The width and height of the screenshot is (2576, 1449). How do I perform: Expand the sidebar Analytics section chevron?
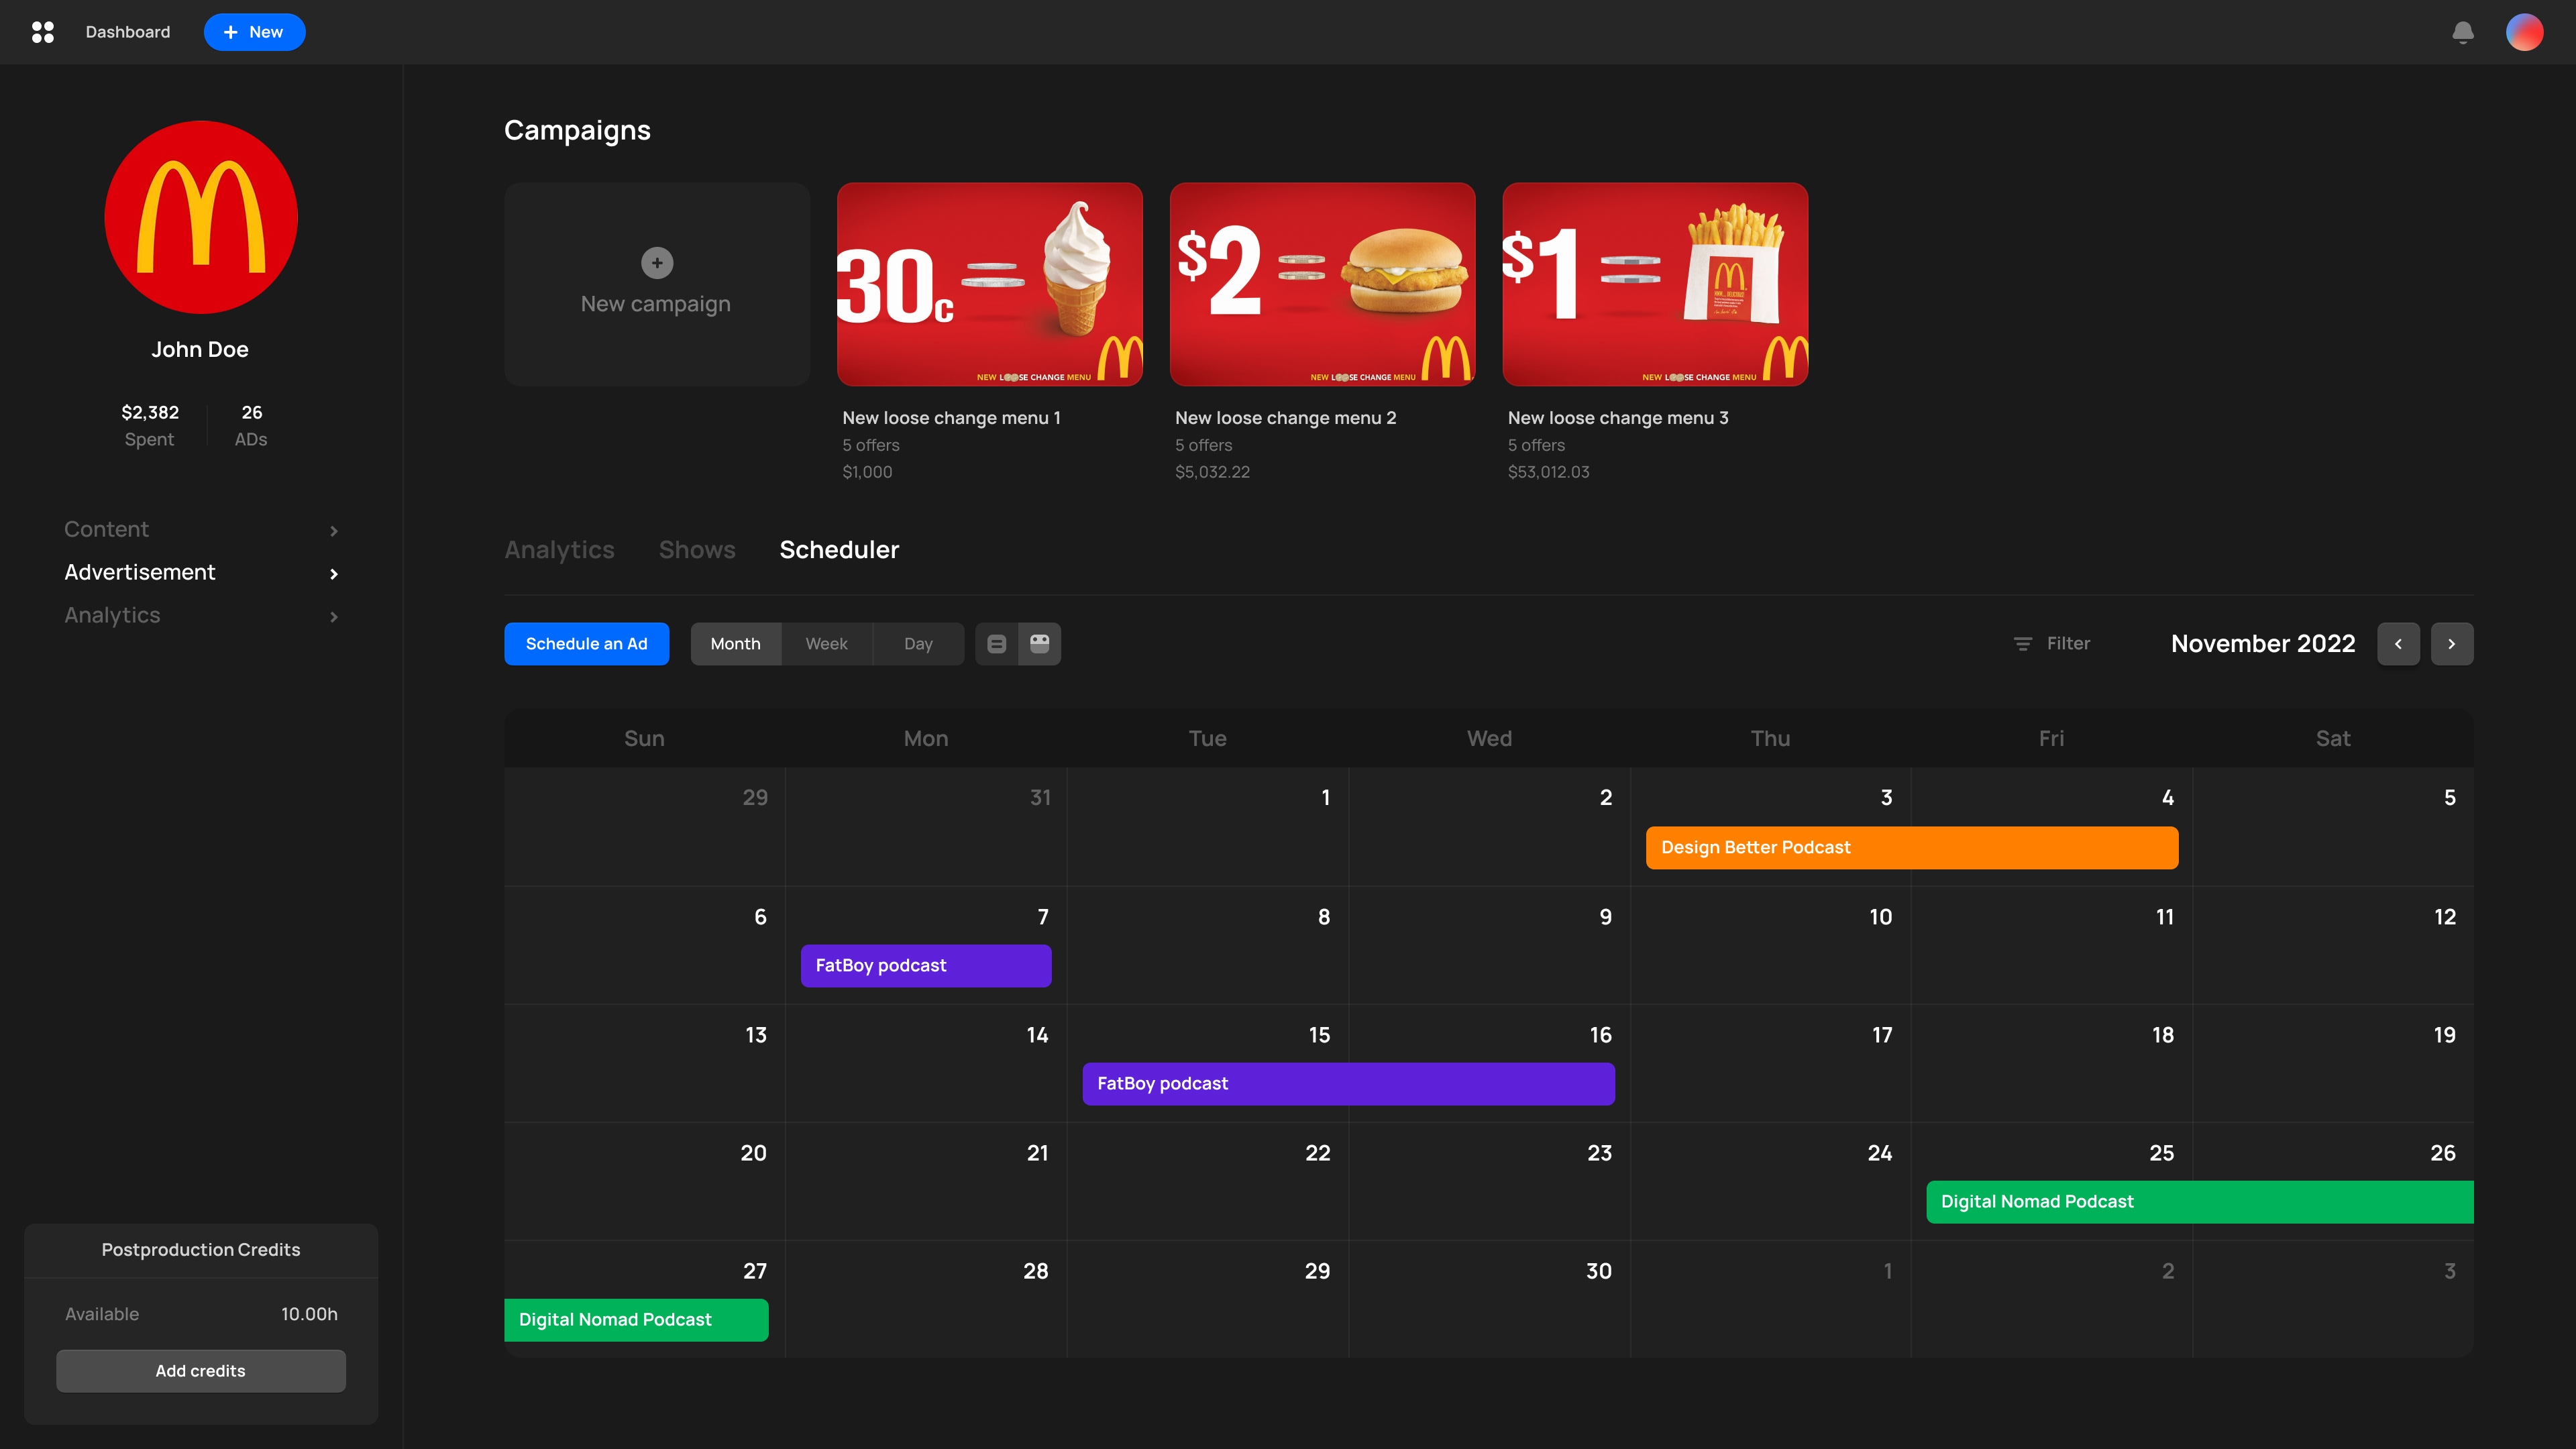click(333, 616)
